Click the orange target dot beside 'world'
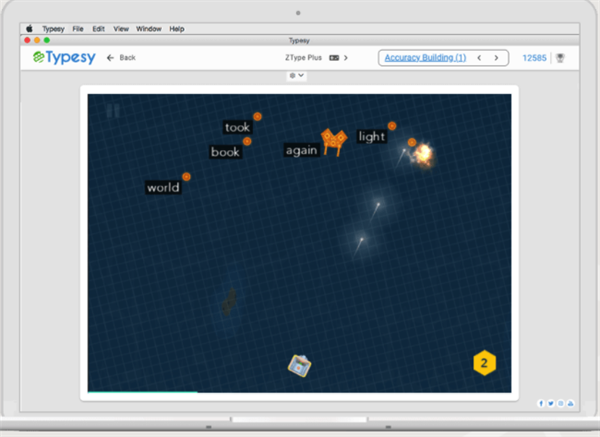The height and width of the screenshot is (437, 600). point(186,176)
